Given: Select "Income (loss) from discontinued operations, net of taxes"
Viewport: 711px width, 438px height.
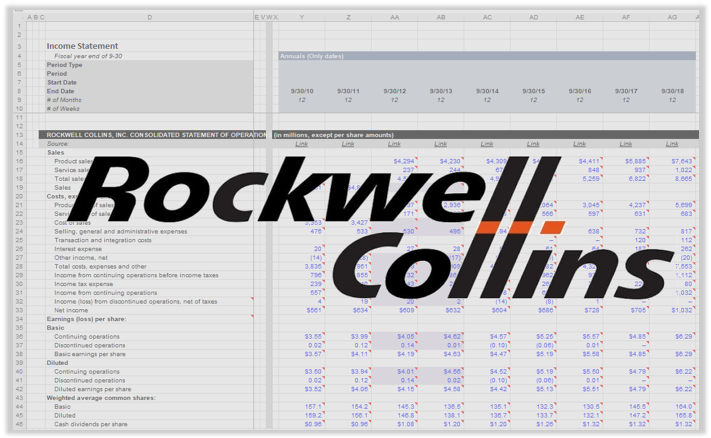Looking at the screenshot, I should (136, 302).
